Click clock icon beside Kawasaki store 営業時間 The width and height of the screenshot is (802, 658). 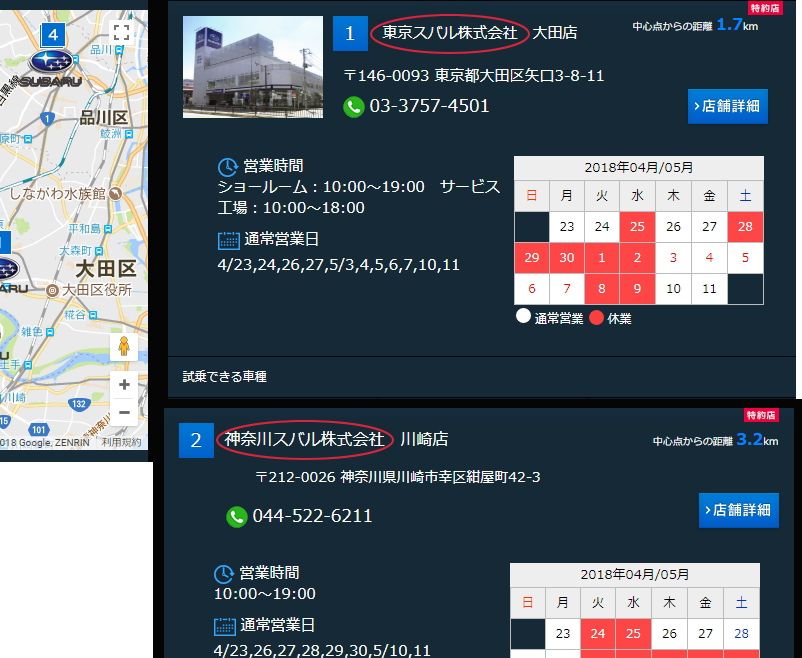224,574
